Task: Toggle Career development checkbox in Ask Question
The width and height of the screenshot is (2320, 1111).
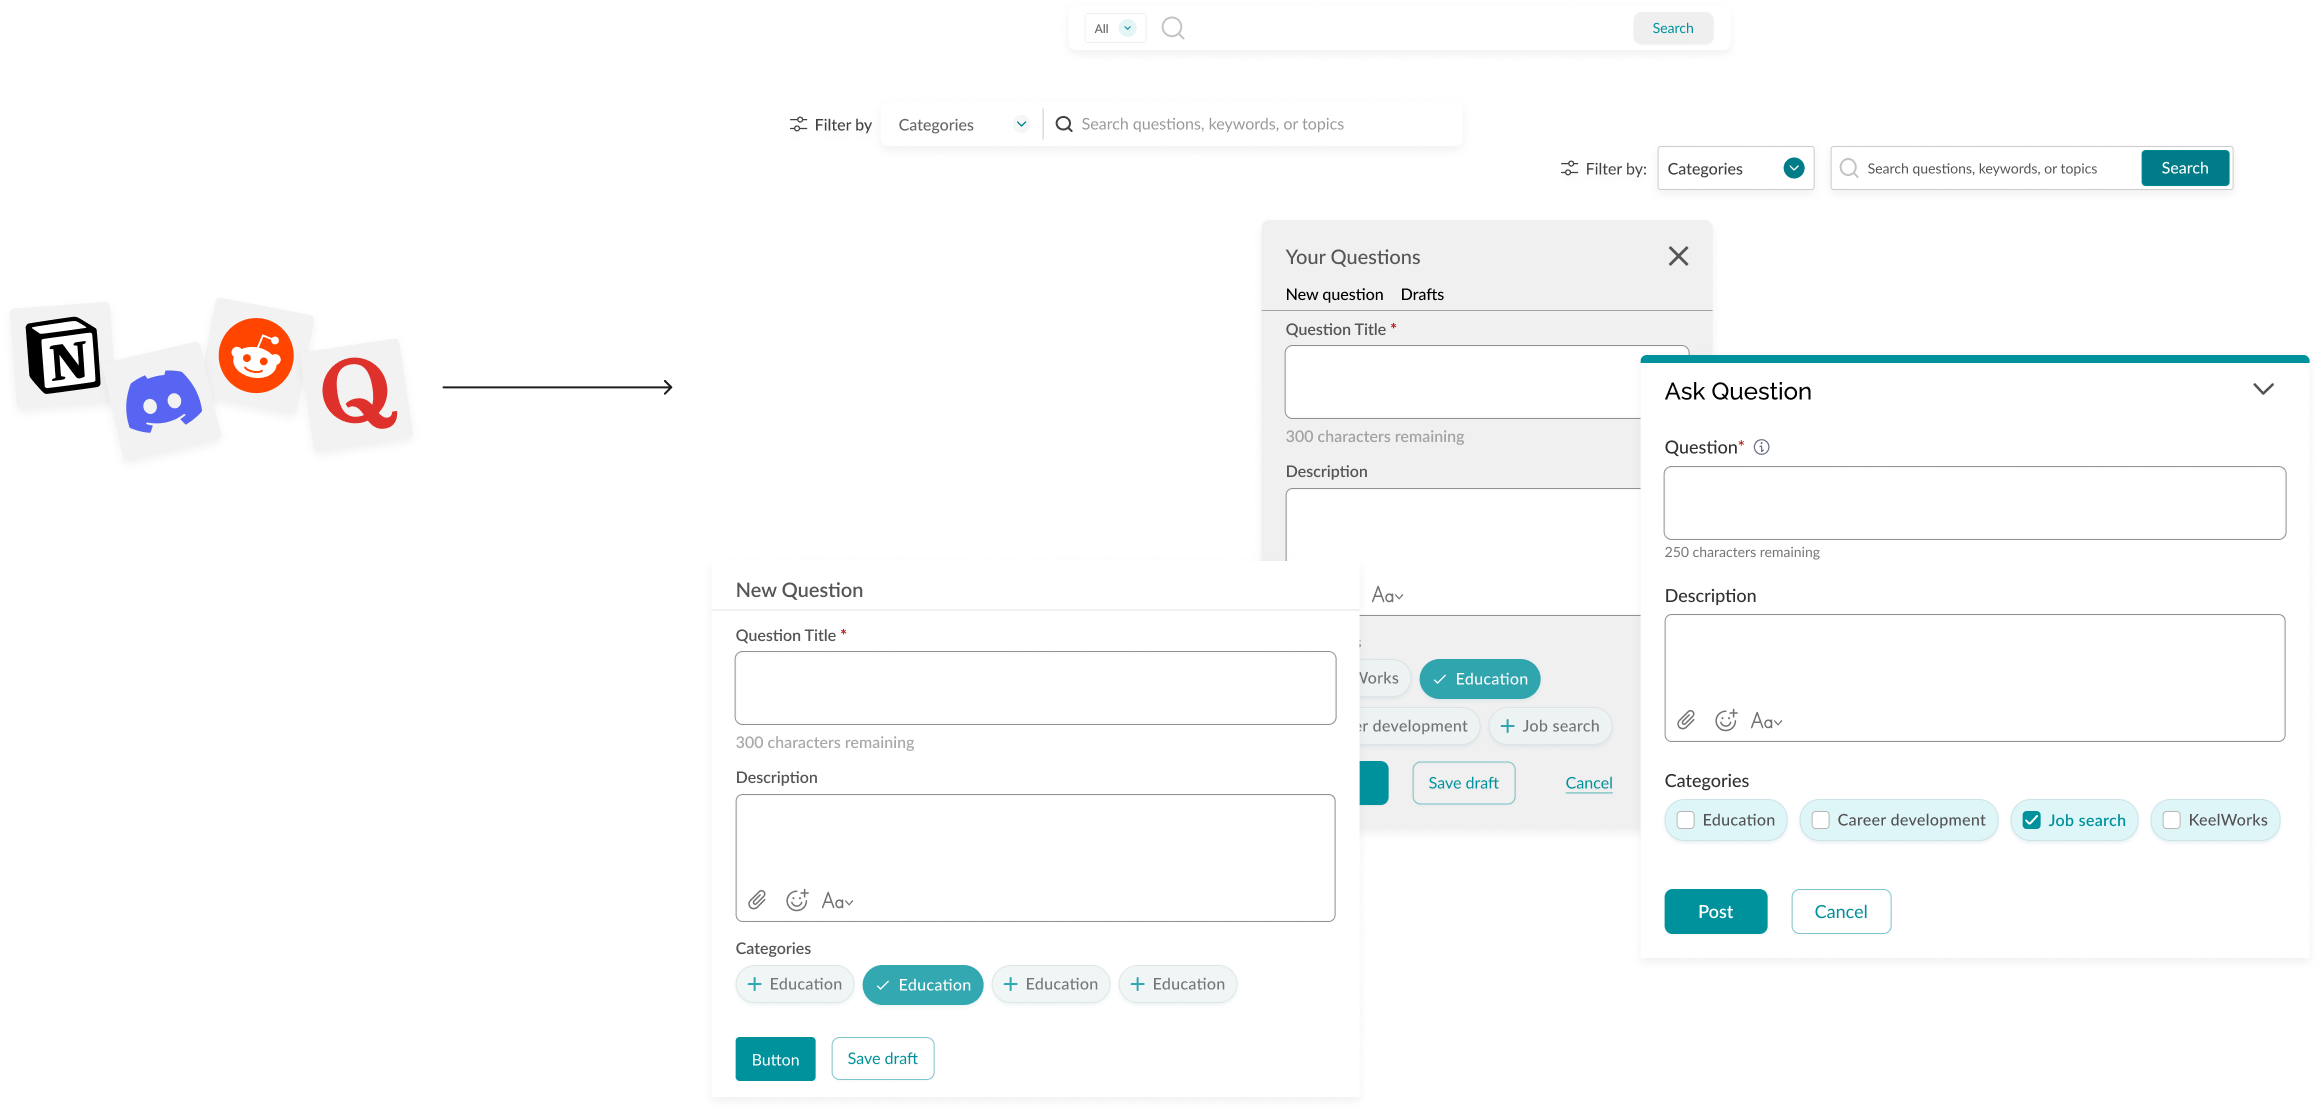Action: [1821, 820]
